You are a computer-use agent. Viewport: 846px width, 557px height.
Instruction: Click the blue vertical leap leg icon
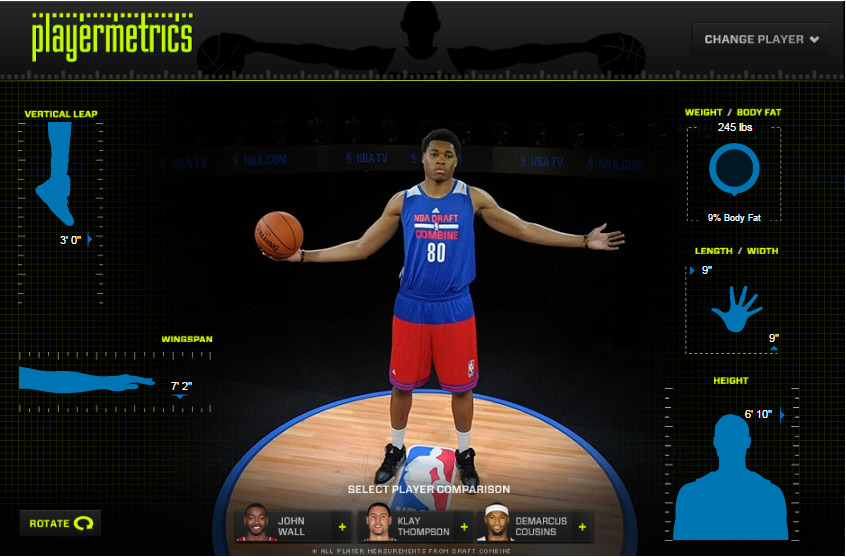(56, 172)
